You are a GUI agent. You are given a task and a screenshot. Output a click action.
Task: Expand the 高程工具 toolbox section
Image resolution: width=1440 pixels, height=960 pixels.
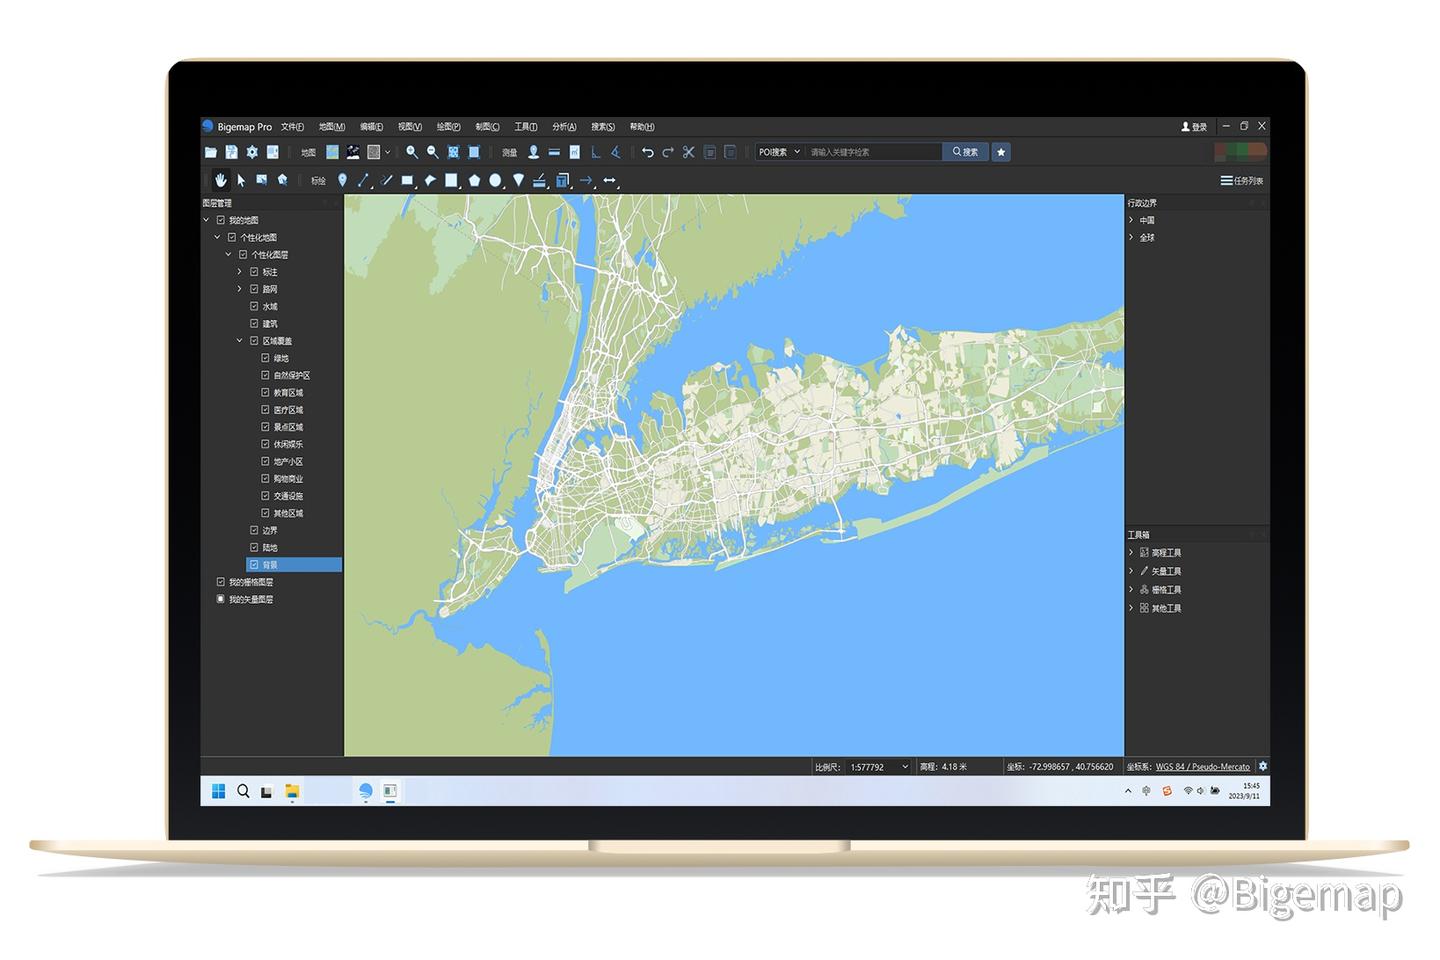tap(1131, 551)
